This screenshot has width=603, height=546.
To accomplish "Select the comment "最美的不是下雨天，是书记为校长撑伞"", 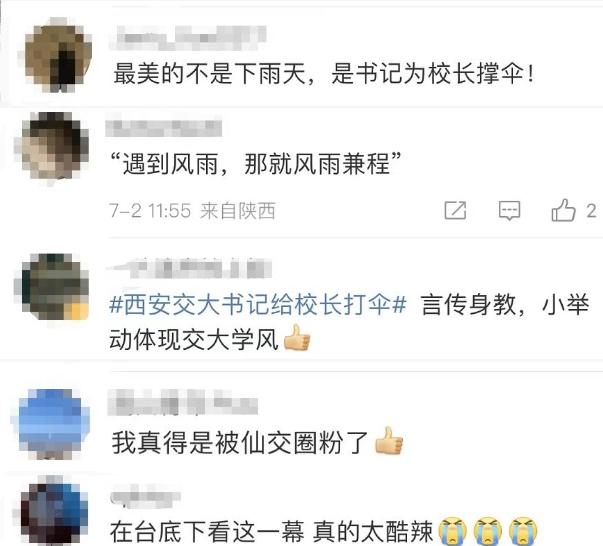I will [323, 74].
